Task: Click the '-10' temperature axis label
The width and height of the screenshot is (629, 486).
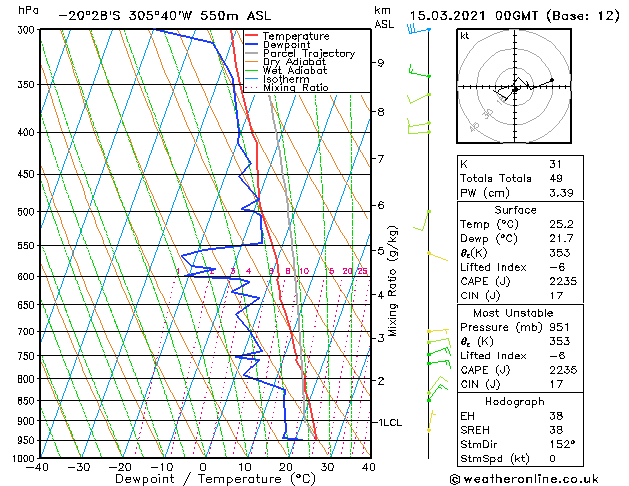Action: click(x=161, y=467)
